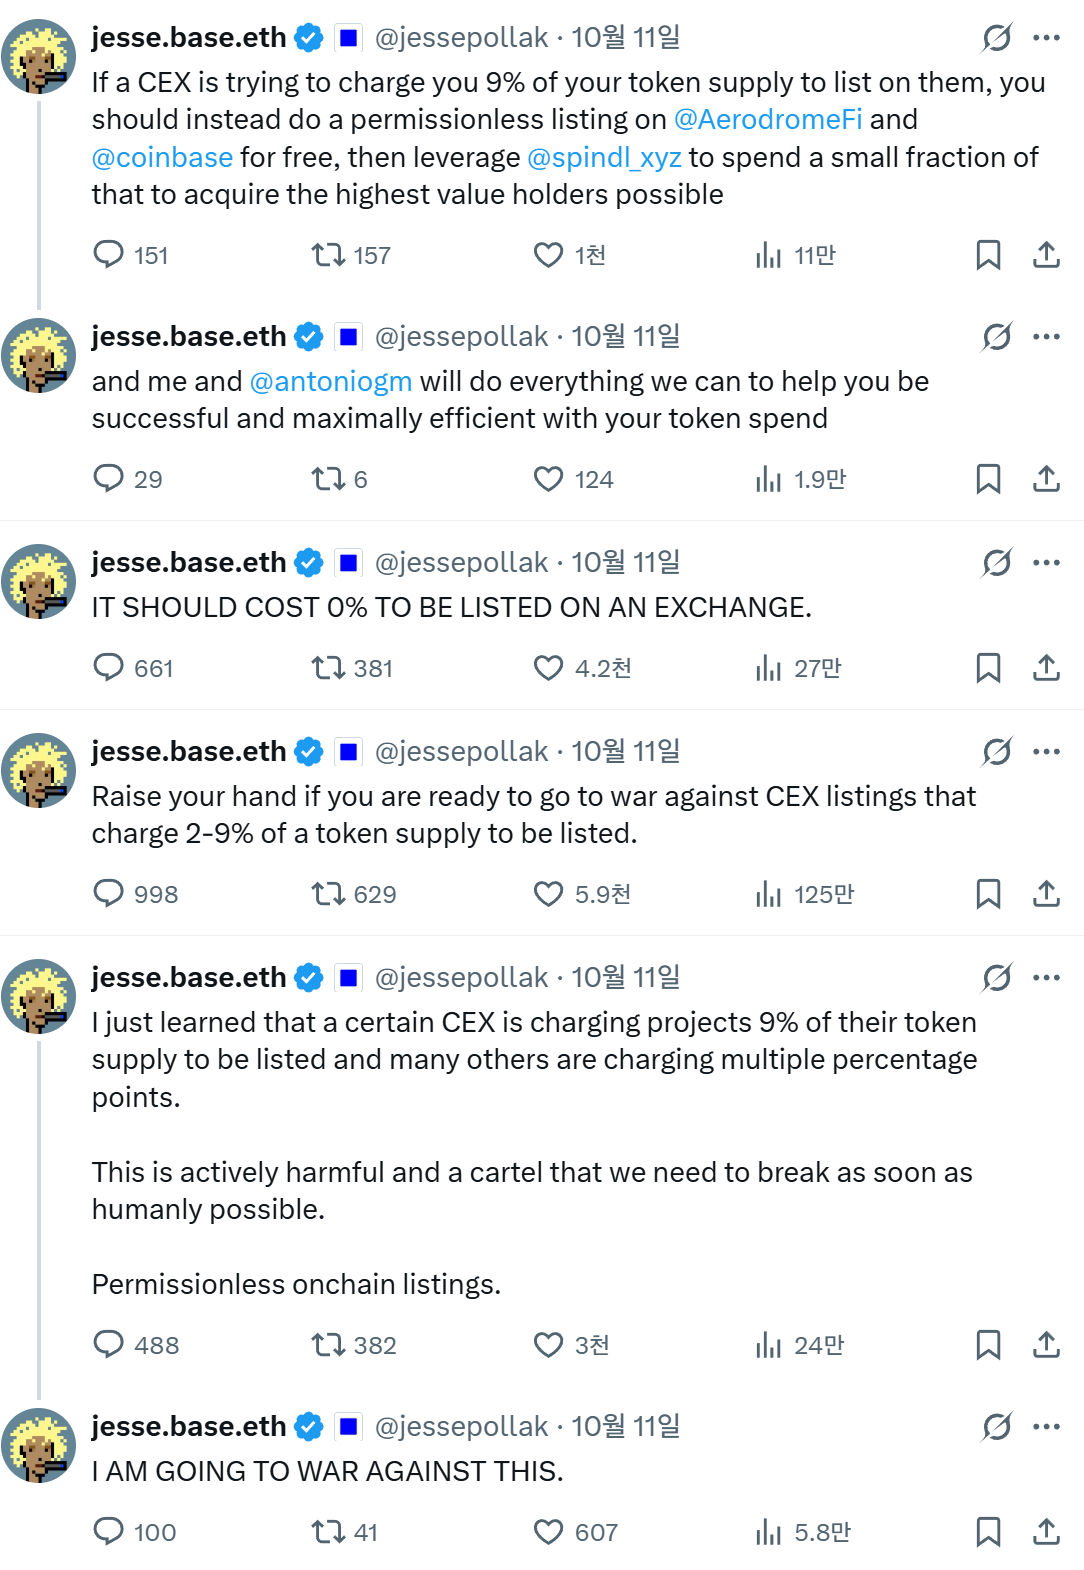Like the 'I AM GOING TO WAR' tweet
The width and height of the screenshot is (1084, 1570).
pyautogui.click(x=548, y=1531)
